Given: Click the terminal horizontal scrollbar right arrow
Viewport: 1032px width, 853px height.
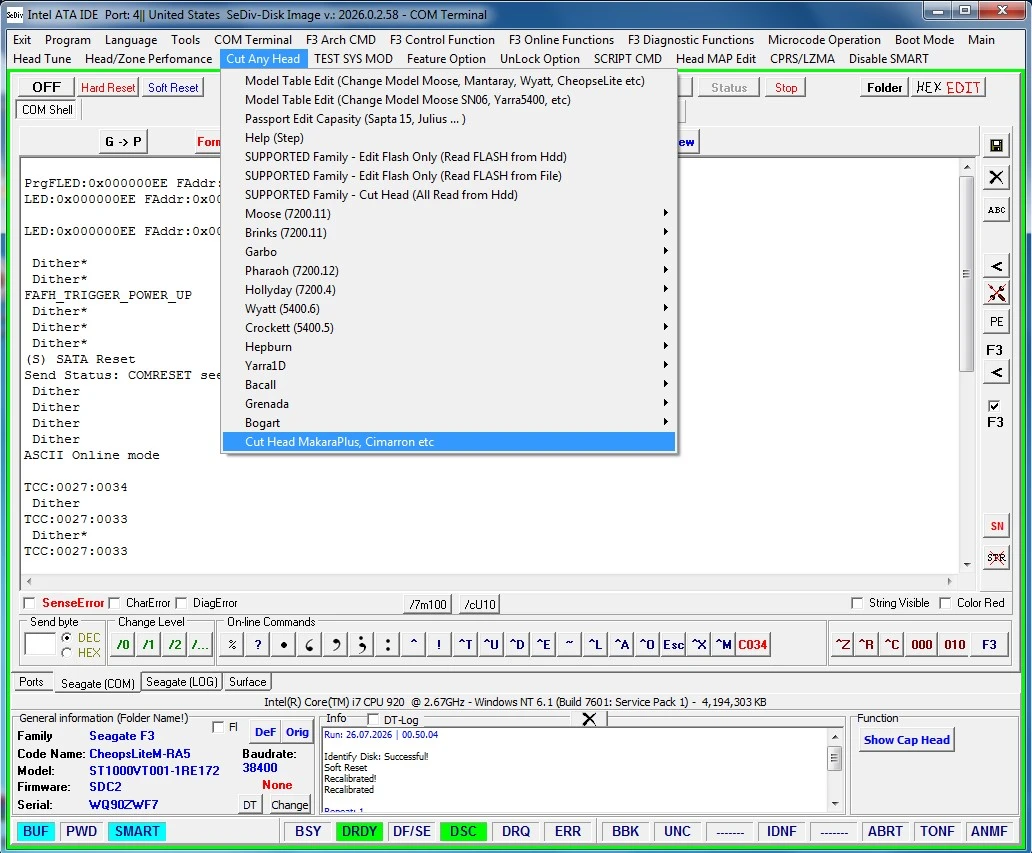Looking at the screenshot, I should (x=949, y=581).
